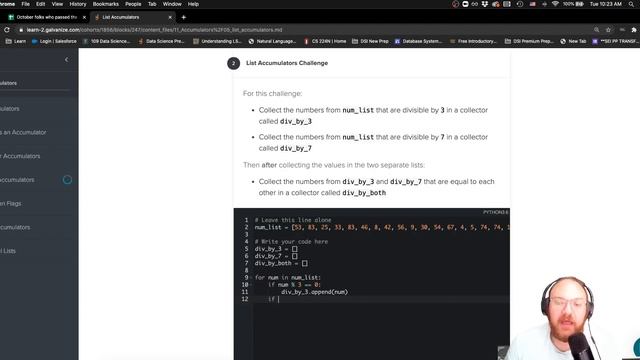Bookmark this page with the star icon

pyautogui.click(x=608, y=30)
